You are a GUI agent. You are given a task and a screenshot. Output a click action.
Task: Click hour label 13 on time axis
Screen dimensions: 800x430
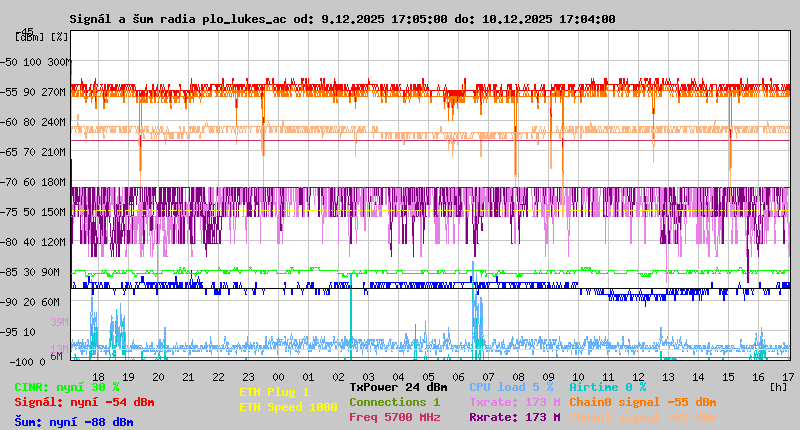click(x=668, y=377)
